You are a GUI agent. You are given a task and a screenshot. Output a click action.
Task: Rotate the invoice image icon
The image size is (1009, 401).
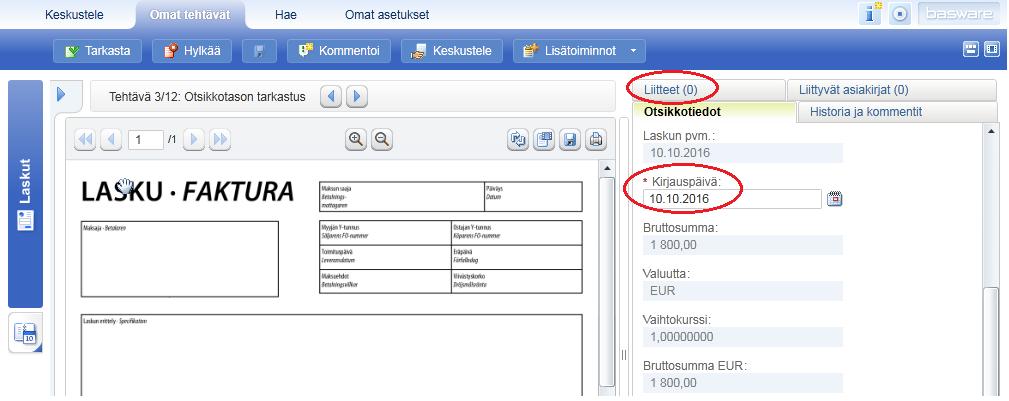518,140
